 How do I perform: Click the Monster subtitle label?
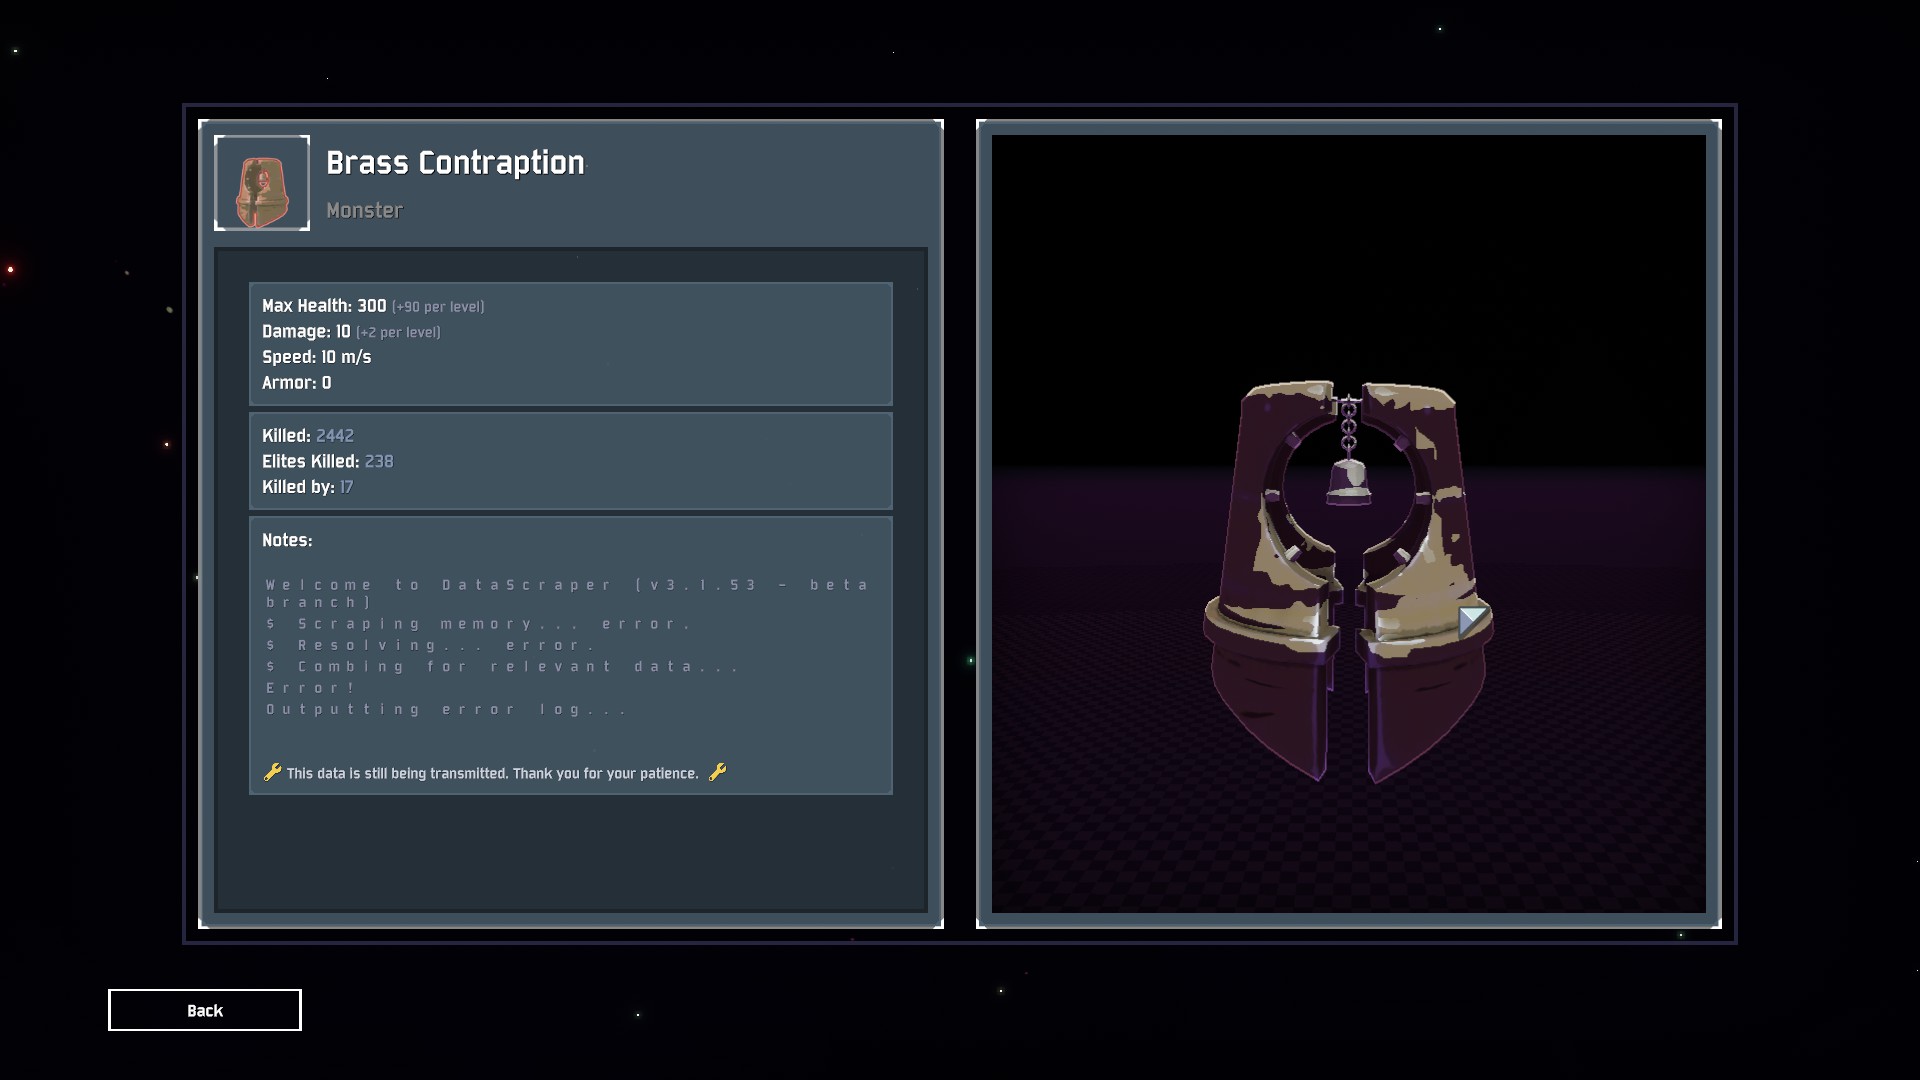coord(364,211)
